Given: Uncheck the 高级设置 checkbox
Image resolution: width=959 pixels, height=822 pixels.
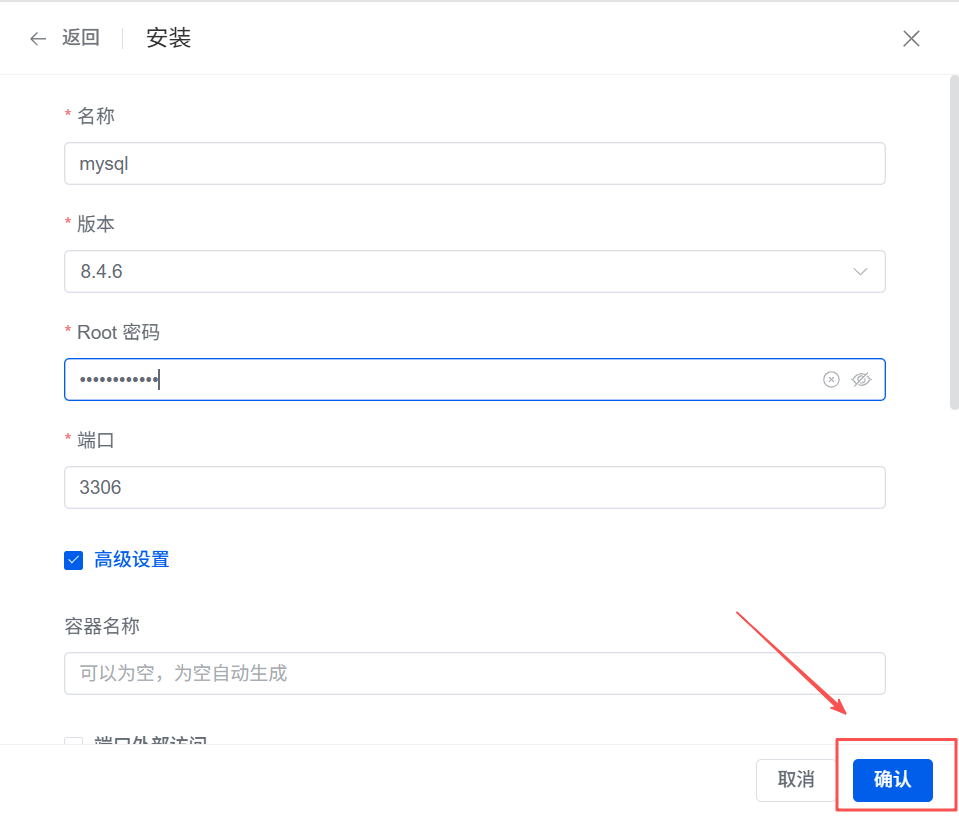Looking at the screenshot, I should (73, 560).
